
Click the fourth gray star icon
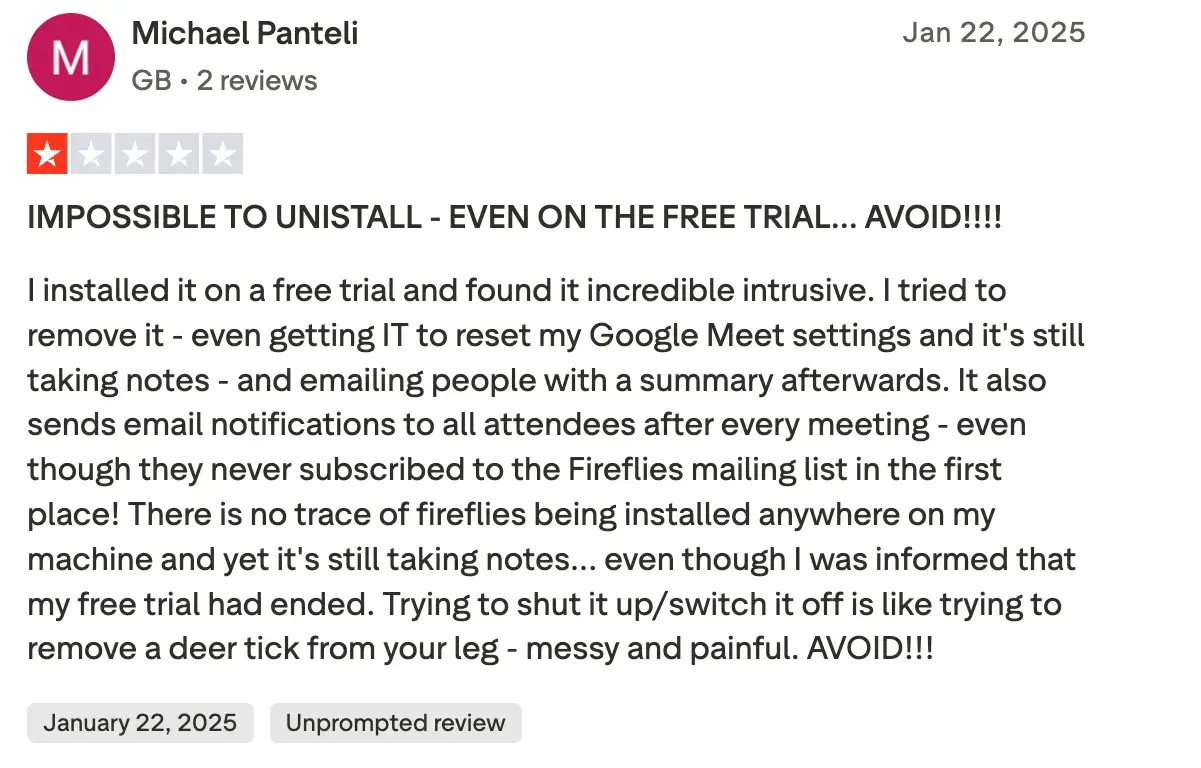point(178,153)
